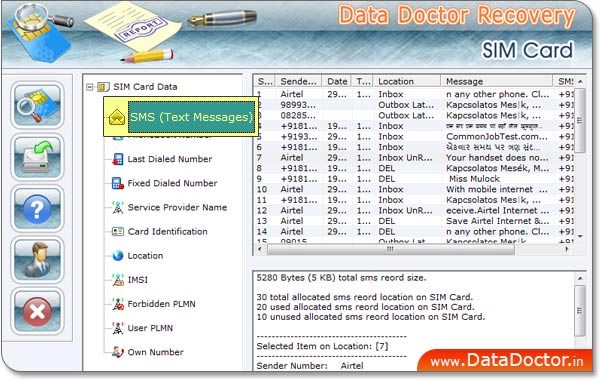This screenshot has width=600, height=380.
Task: Click sender 98993... in row 2
Action: 298,105
